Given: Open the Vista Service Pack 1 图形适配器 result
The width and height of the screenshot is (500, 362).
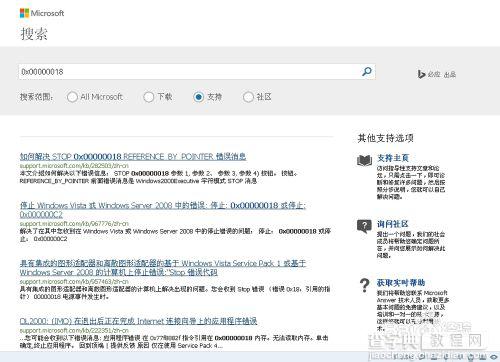Looking at the screenshot, I should (x=163, y=268).
